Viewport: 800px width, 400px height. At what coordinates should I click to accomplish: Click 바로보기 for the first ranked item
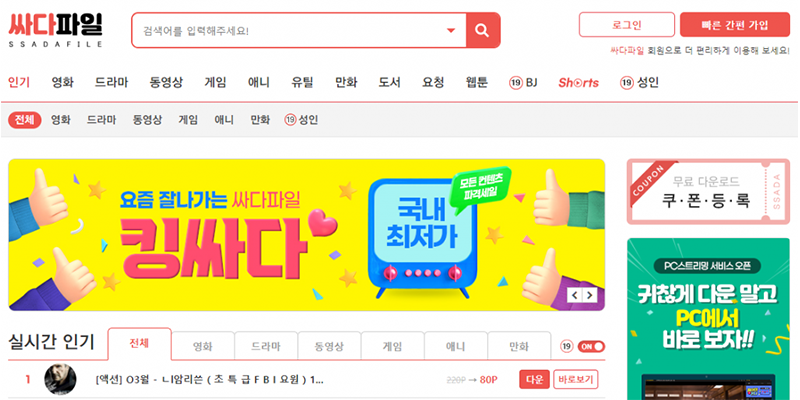(576, 380)
